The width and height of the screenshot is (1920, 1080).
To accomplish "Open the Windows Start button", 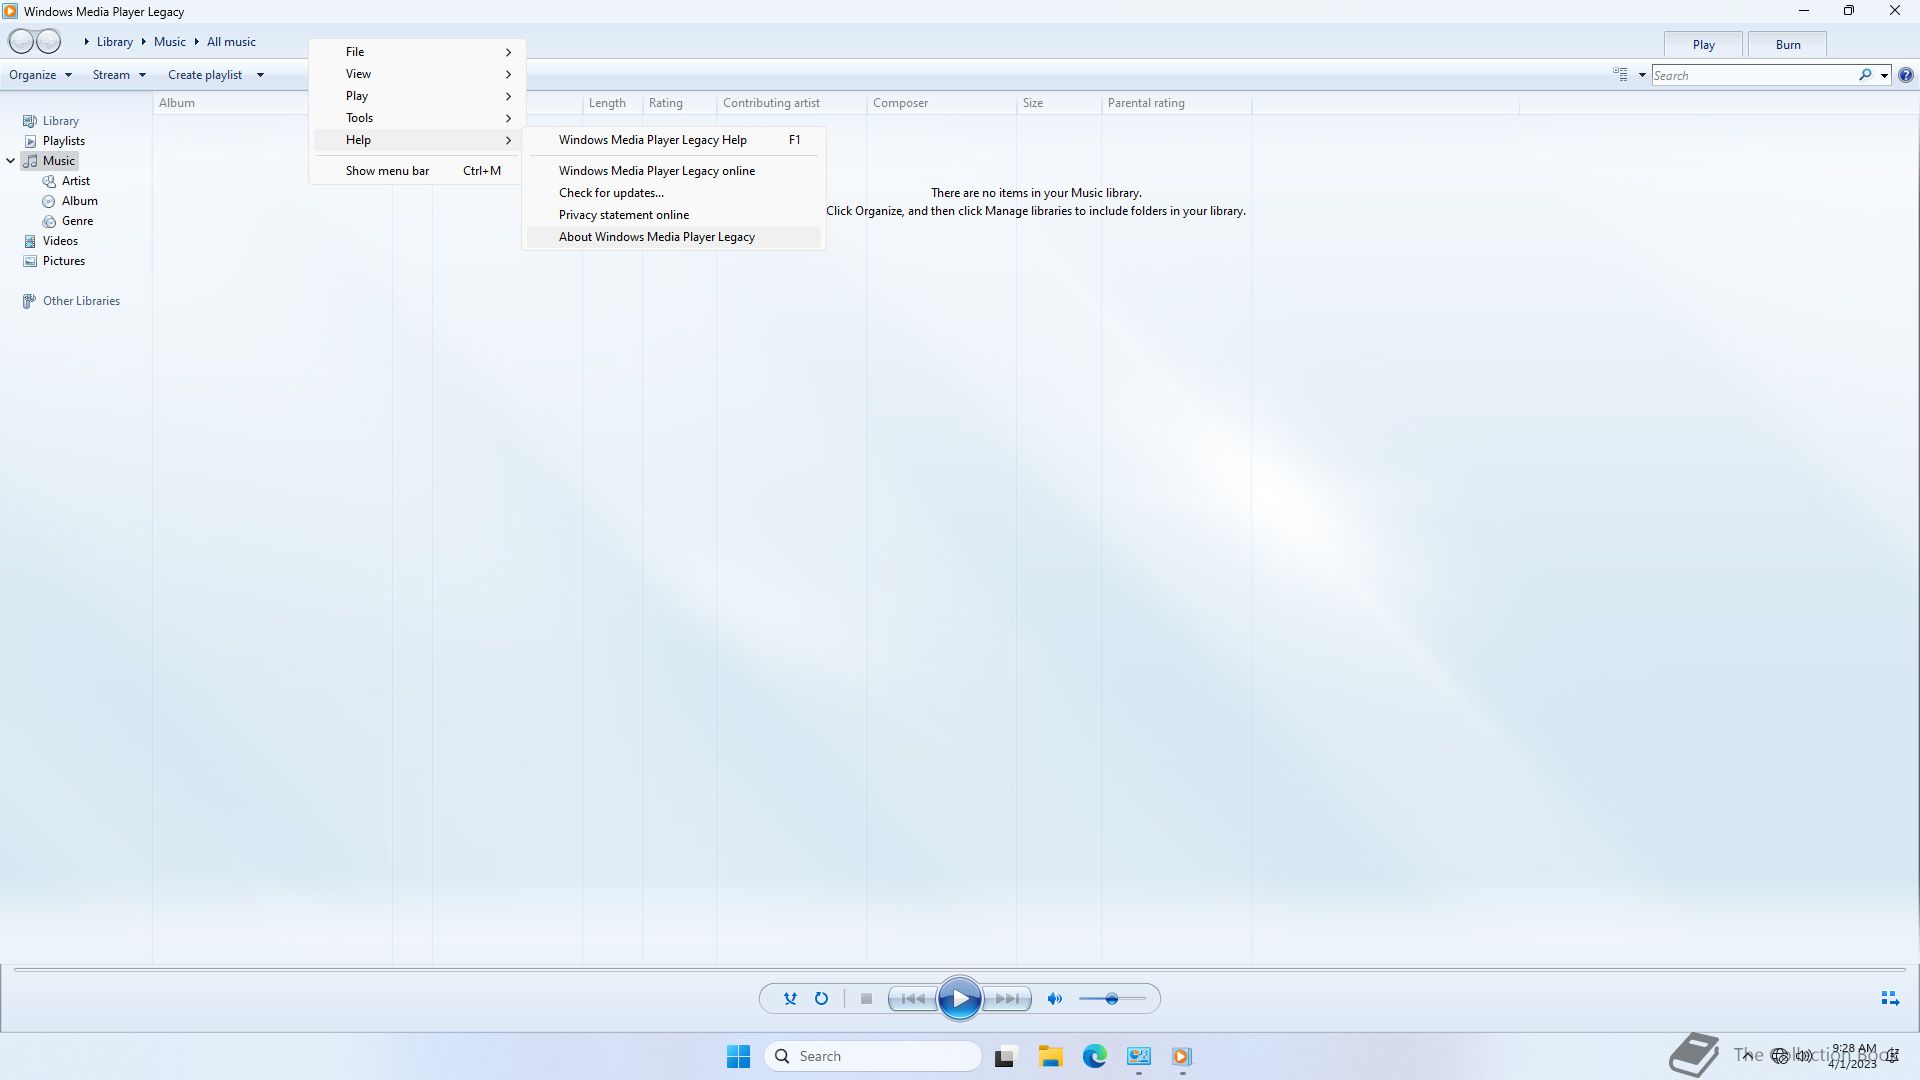I will tap(738, 1056).
